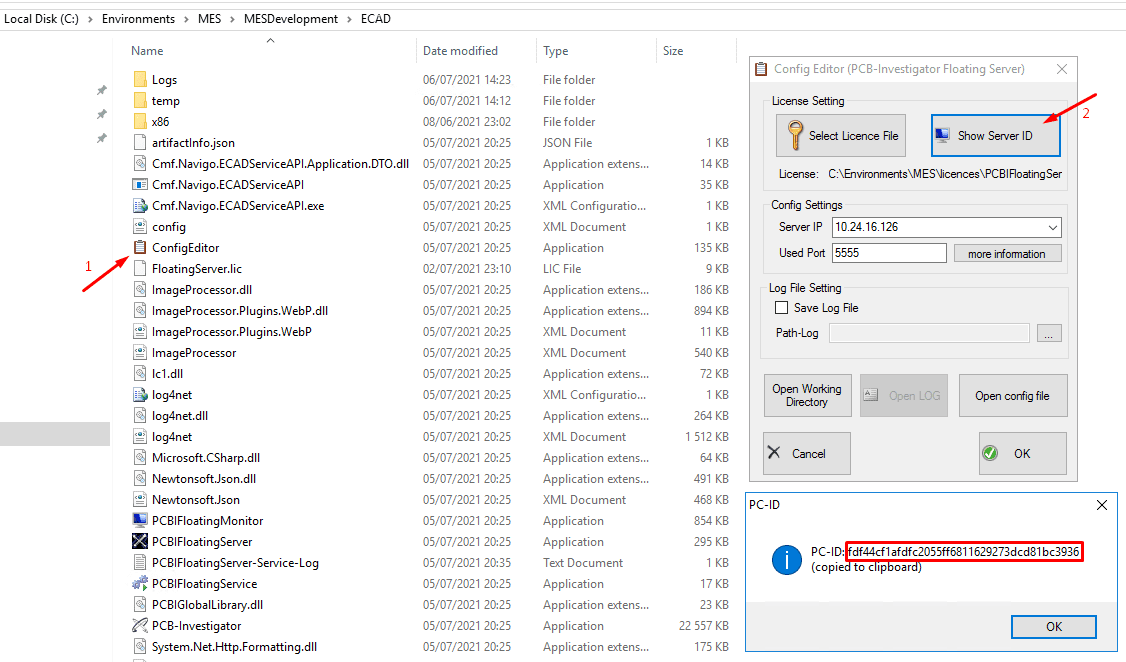The height and width of the screenshot is (662, 1126).
Task: Click the PCBIGlobalLibrary.dll file icon
Action: click(140, 605)
